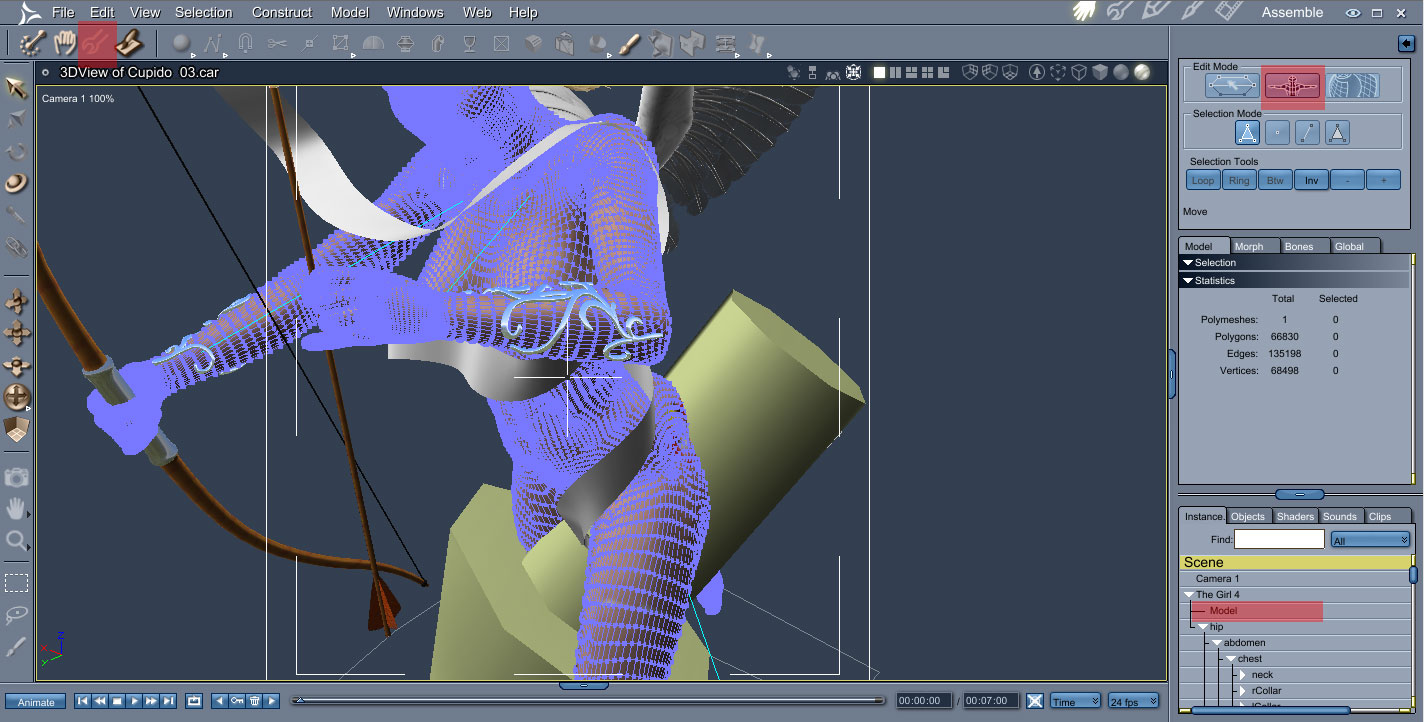Enable vertex point selection mode
Image resolution: width=1425 pixels, height=722 pixels.
point(1277,133)
